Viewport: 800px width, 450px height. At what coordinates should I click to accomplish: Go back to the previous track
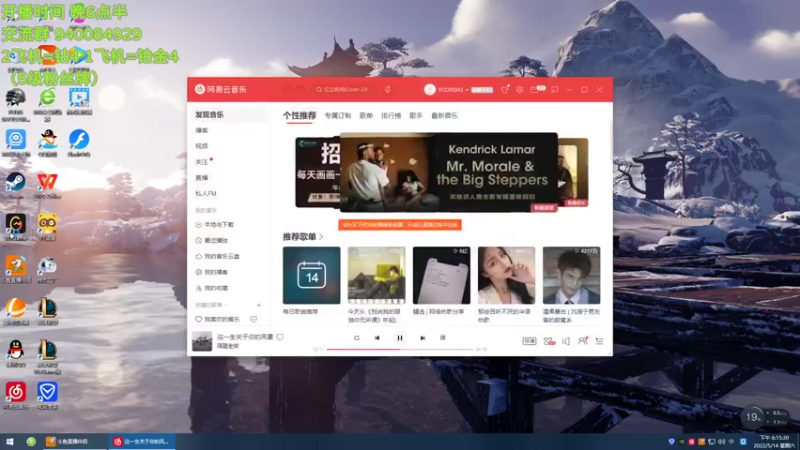tap(377, 338)
